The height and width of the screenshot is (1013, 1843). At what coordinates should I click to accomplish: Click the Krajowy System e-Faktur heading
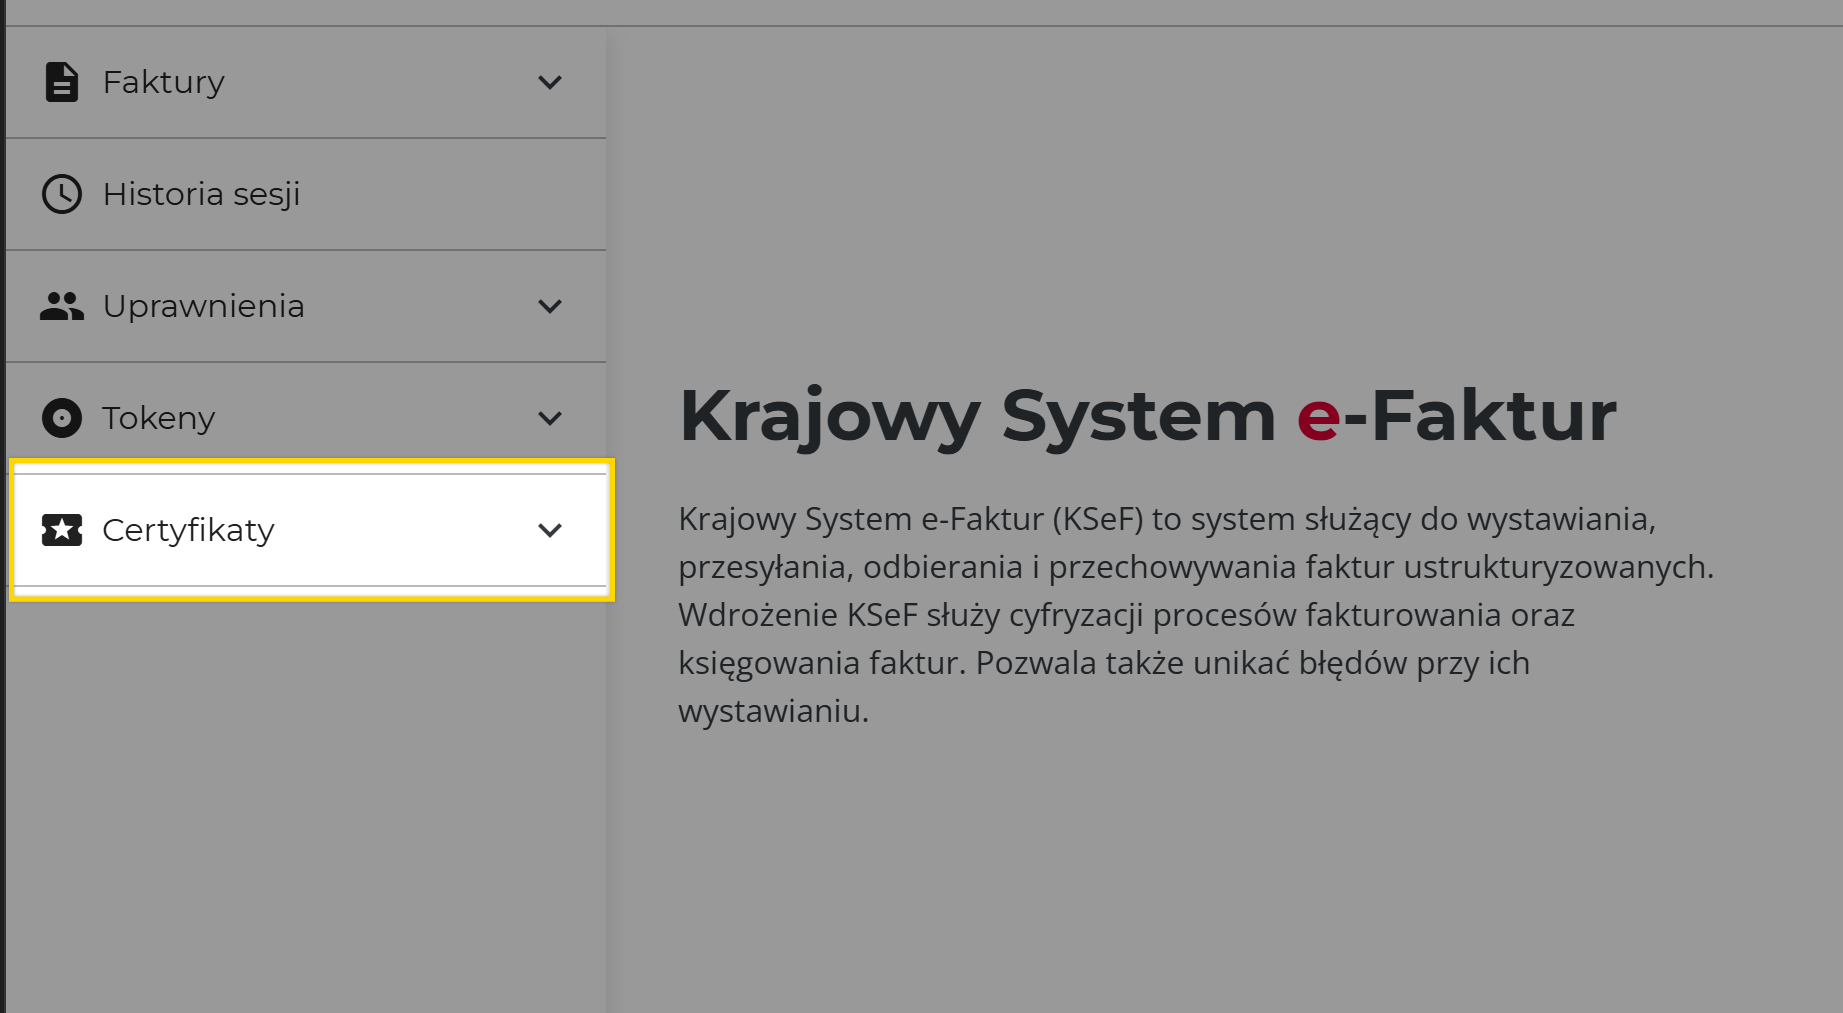[x=1148, y=416]
